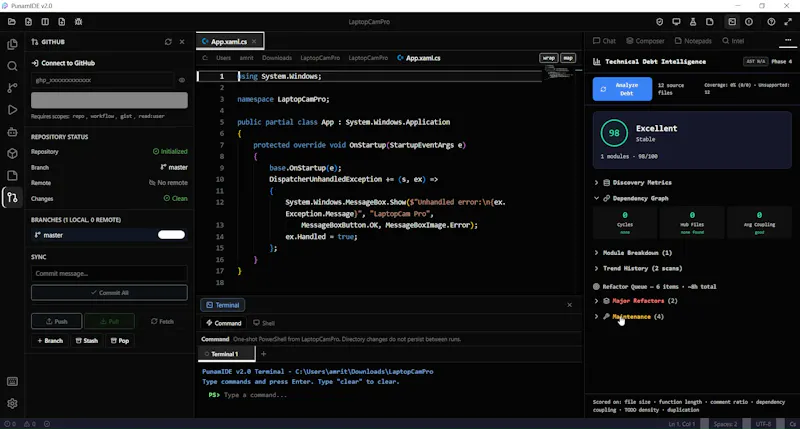Click the Commit All button
The height and width of the screenshot is (429, 800).
coord(109,293)
